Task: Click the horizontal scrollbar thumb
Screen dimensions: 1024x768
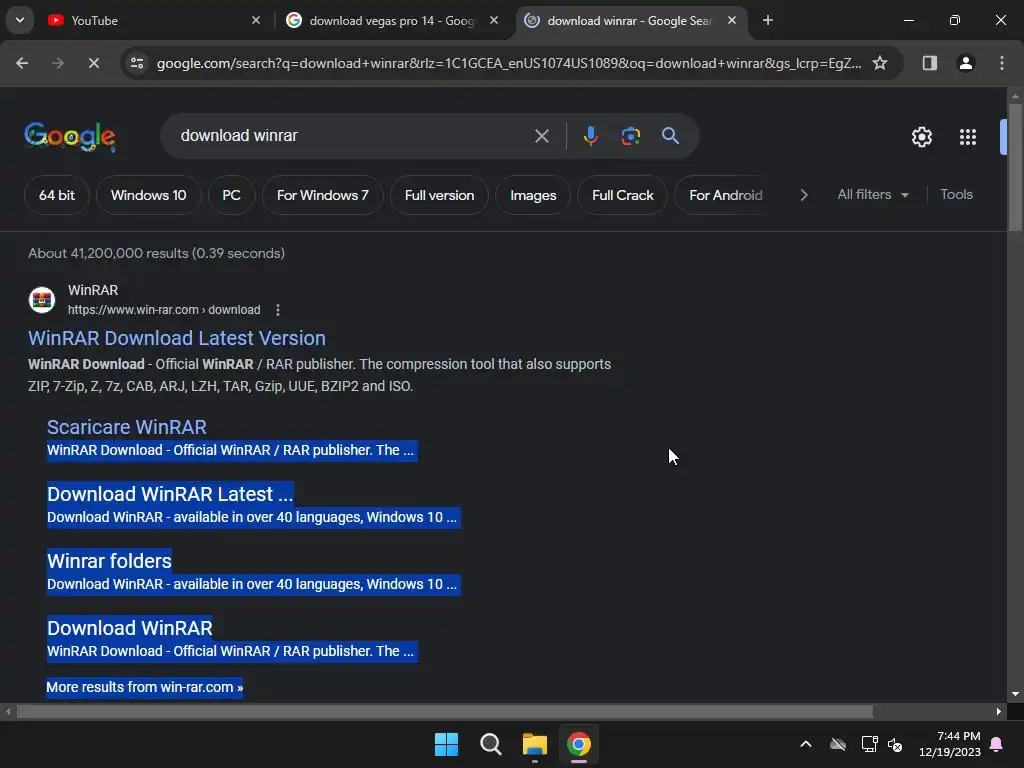Action: click(445, 711)
